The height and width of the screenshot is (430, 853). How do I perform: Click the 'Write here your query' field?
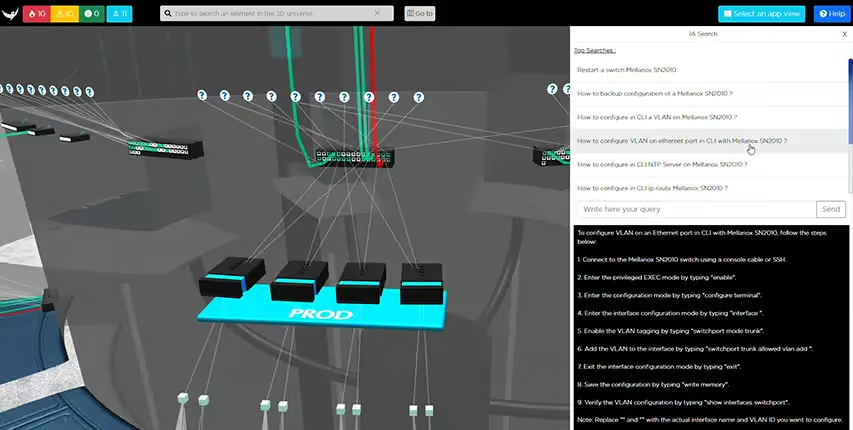point(696,210)
